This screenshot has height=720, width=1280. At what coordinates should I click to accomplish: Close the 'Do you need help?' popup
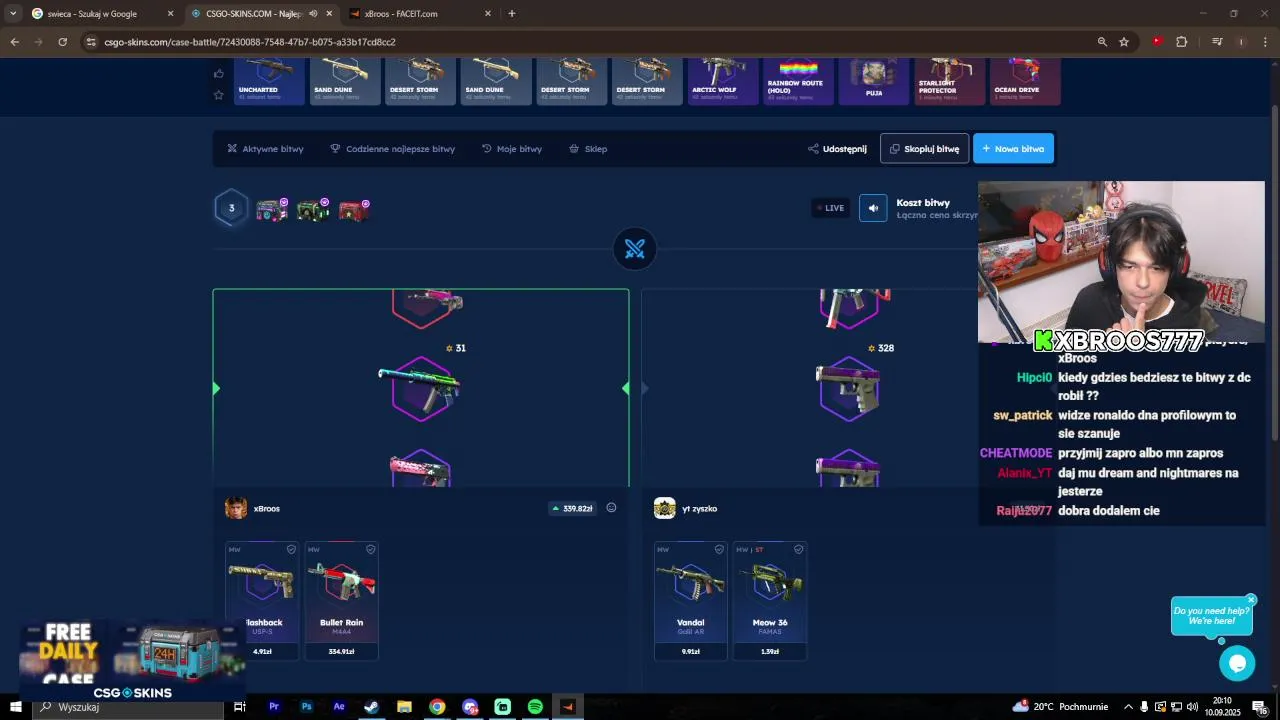click(x=1250, y=600)
